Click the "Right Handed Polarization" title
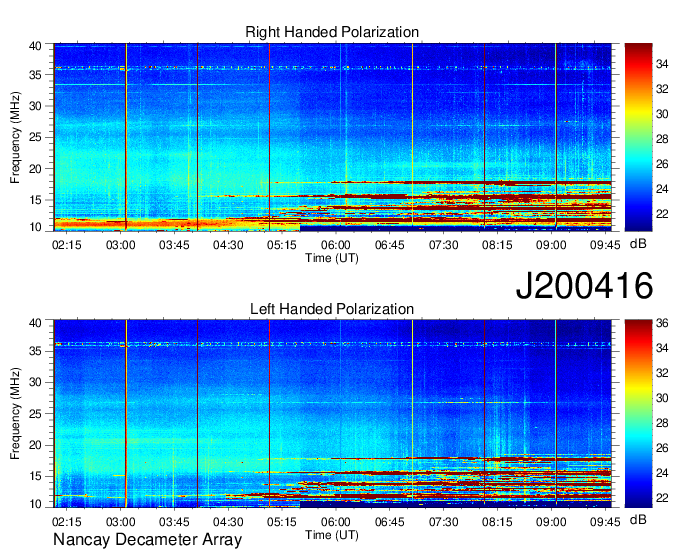The width and height of the screenshot is (680, 552). coord(332,32)
